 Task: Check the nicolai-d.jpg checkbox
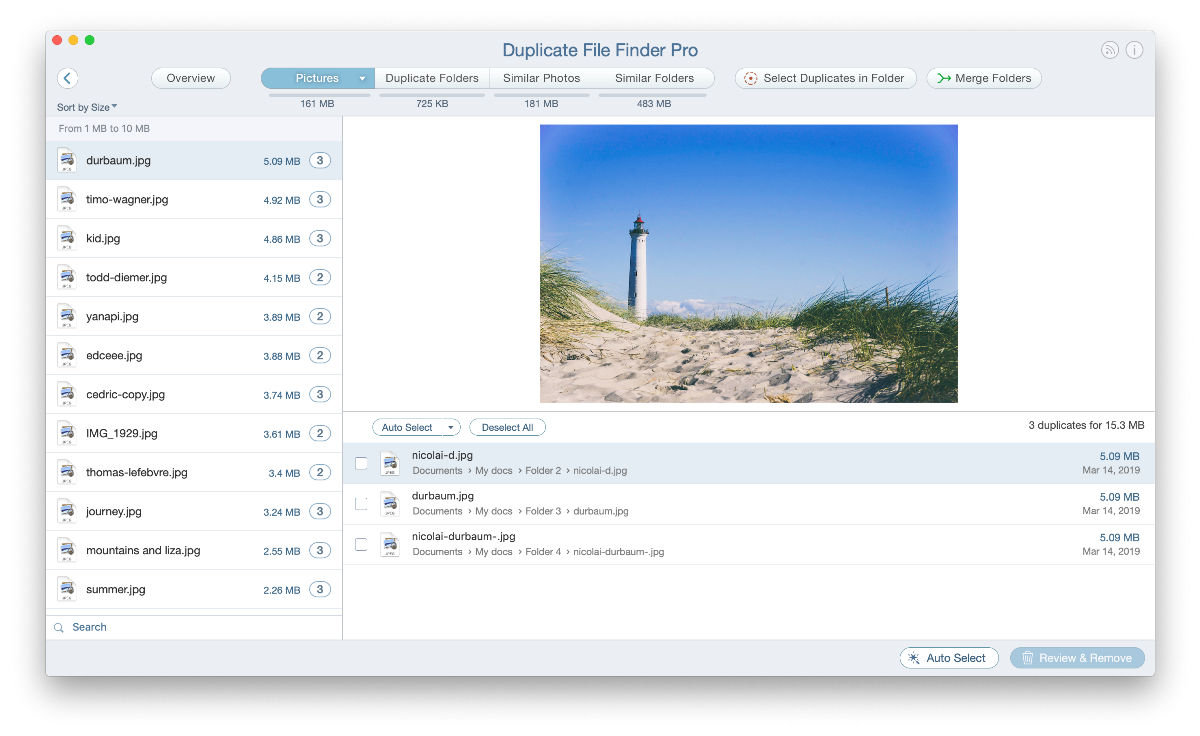point(361,463)
